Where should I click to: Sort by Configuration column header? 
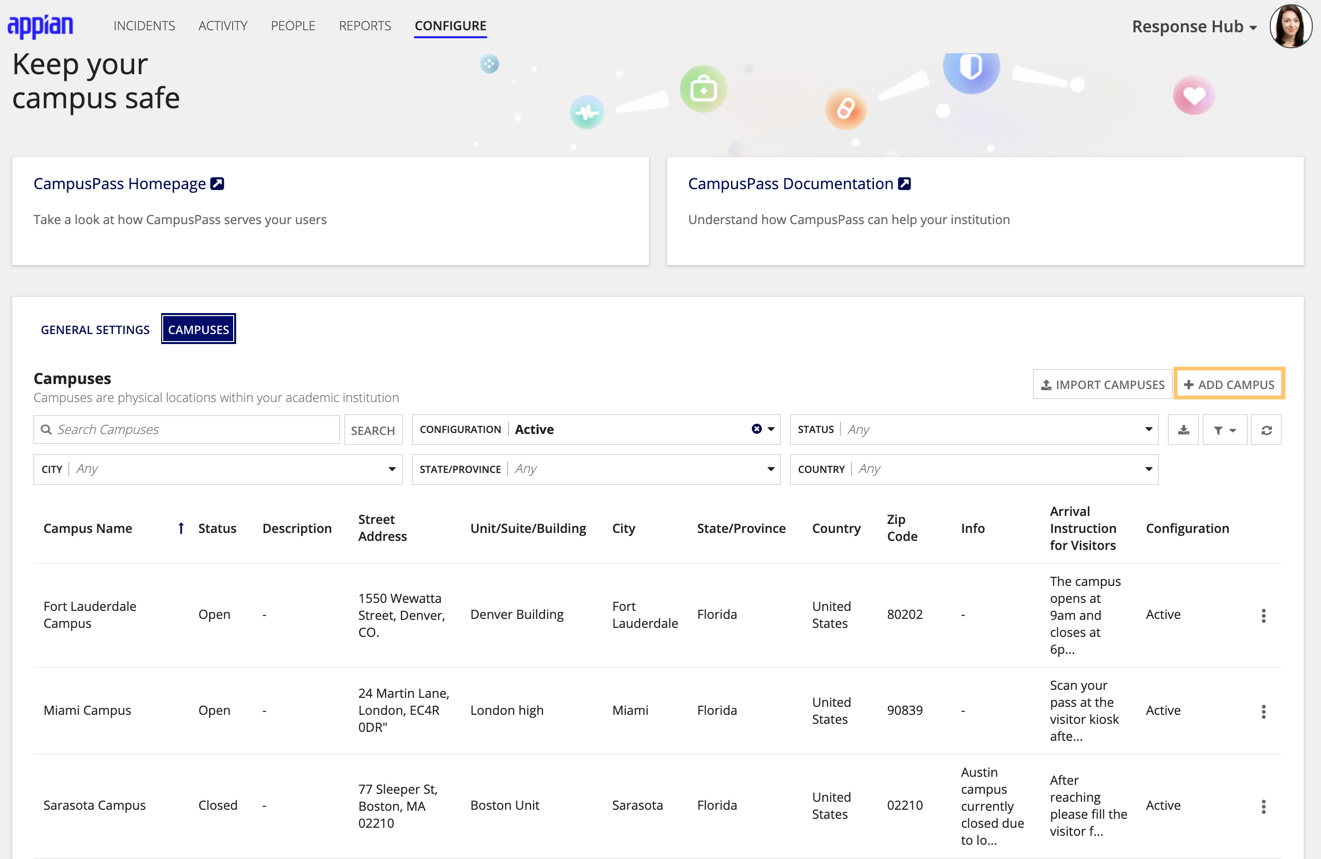(1187, 528)
